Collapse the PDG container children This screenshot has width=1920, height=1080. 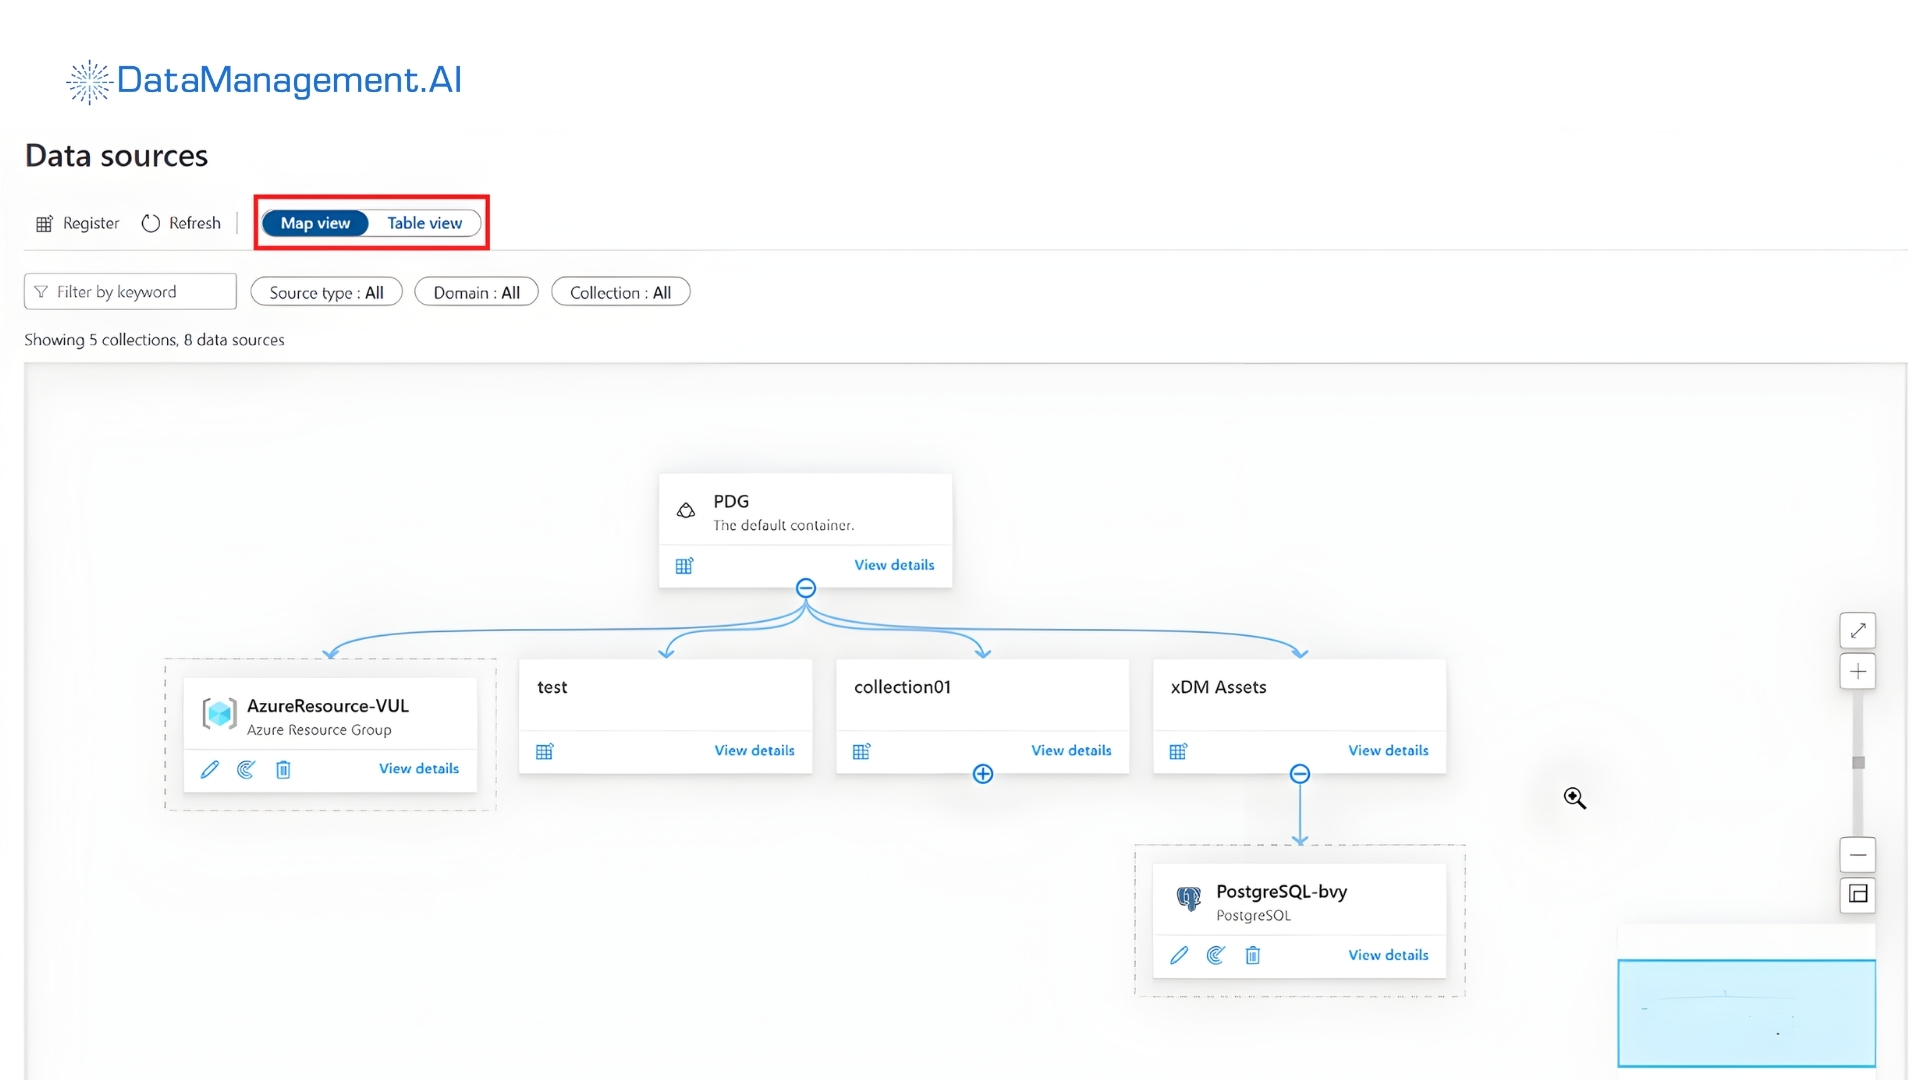(x=806, y=588)
